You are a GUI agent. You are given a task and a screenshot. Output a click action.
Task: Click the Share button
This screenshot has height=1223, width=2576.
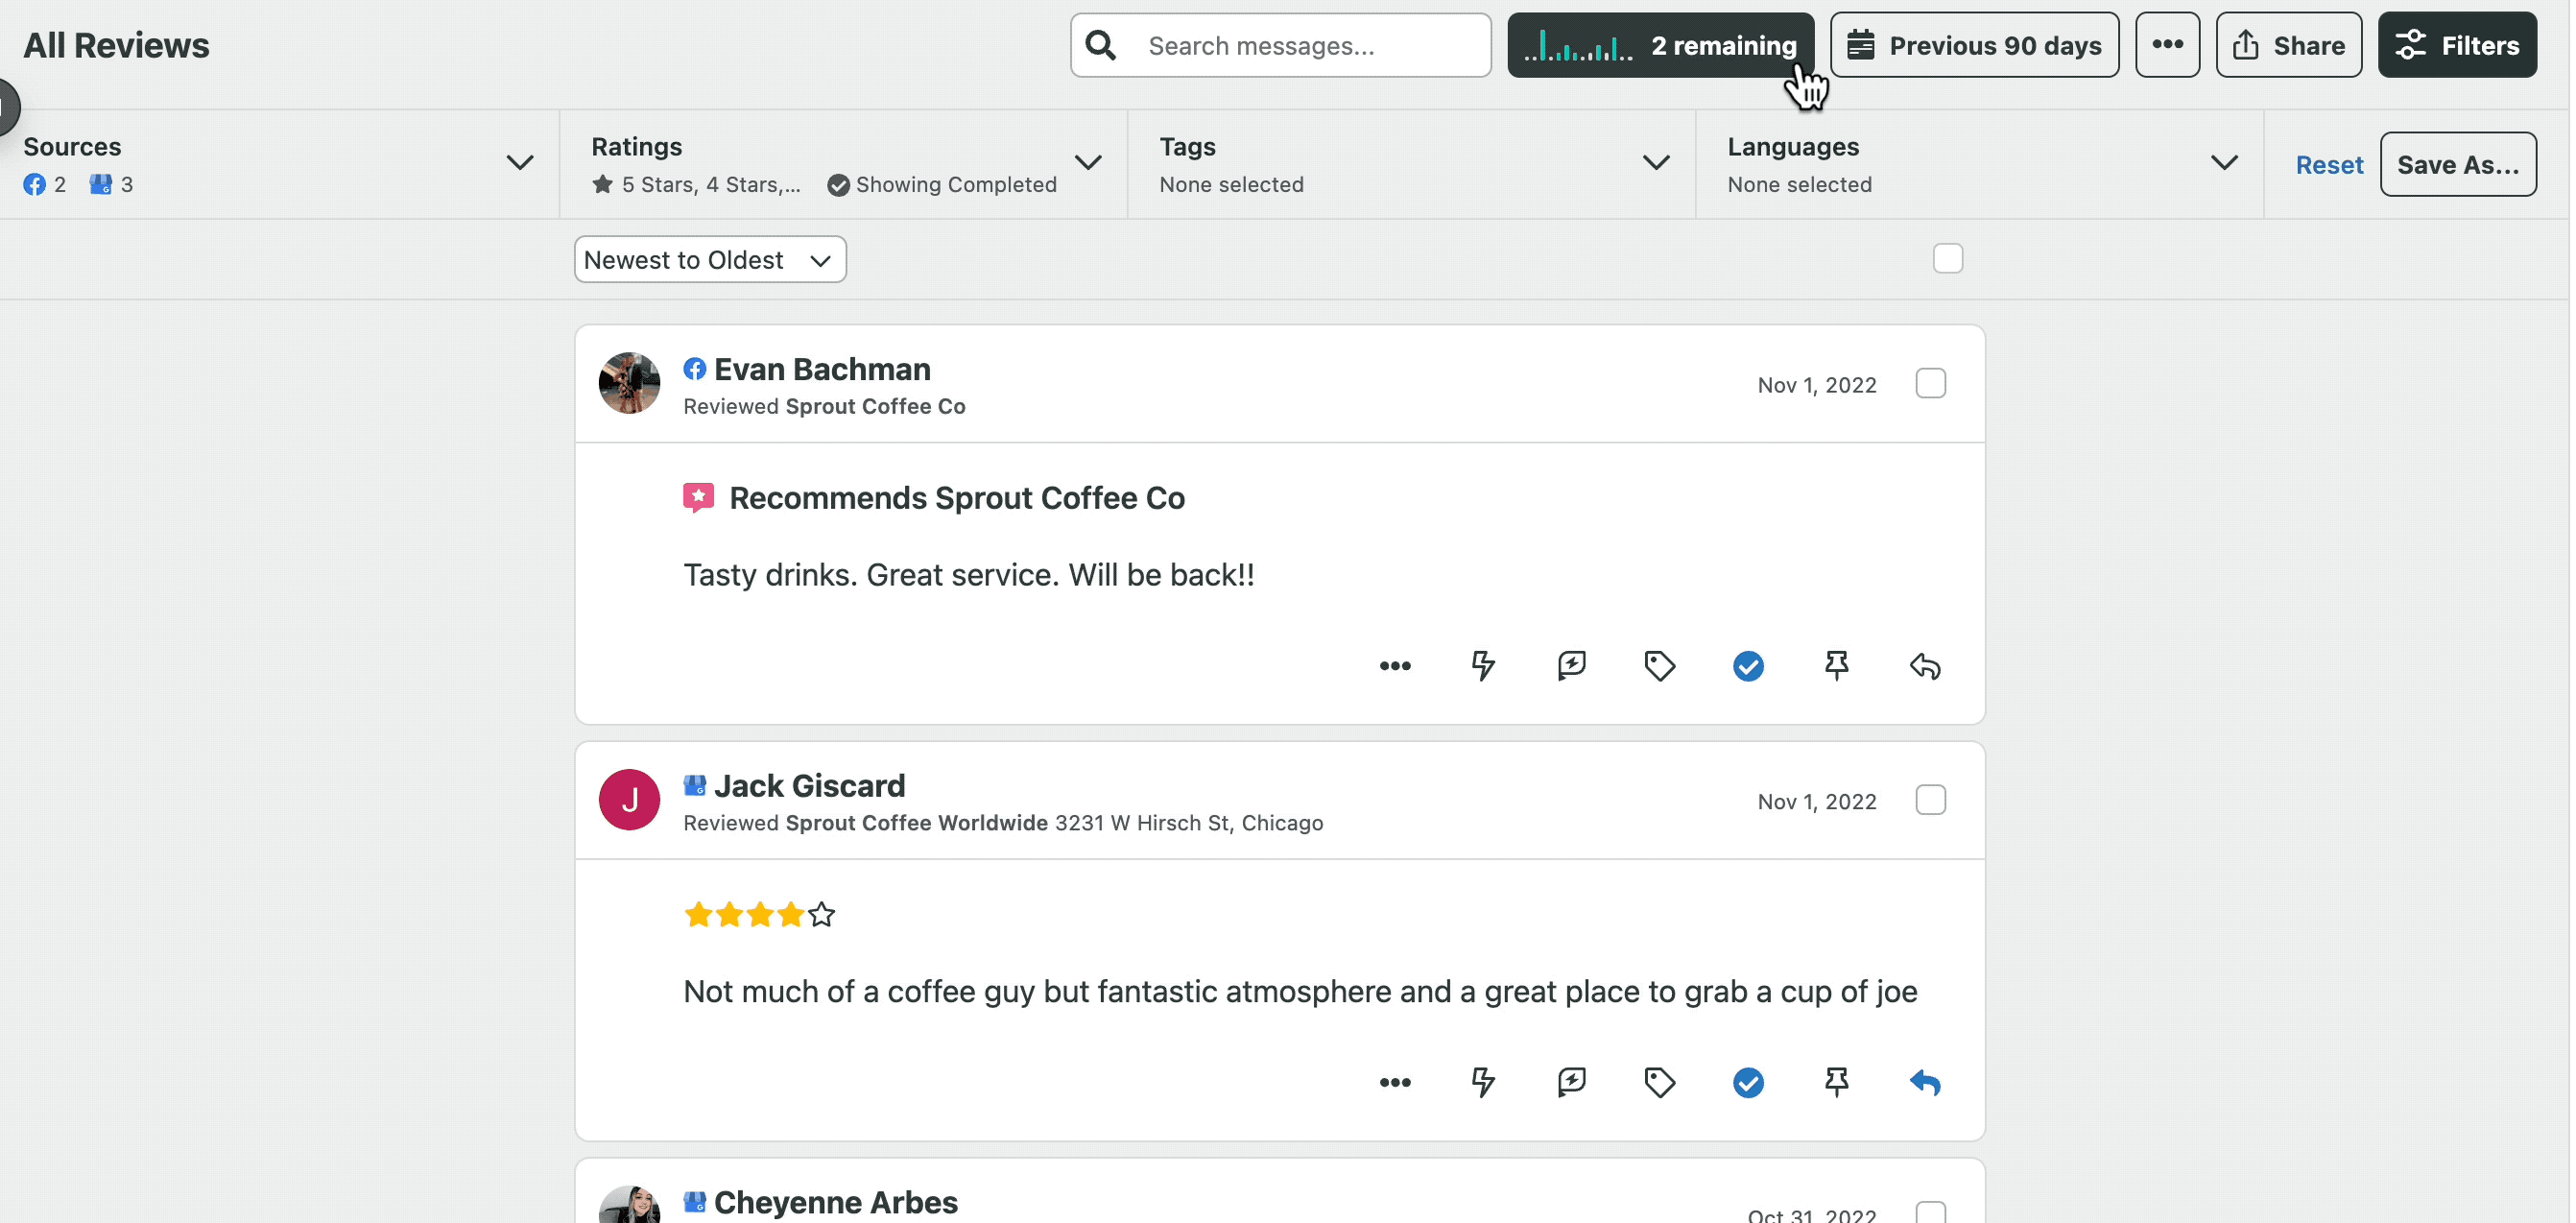click(x=2288, y=45)
